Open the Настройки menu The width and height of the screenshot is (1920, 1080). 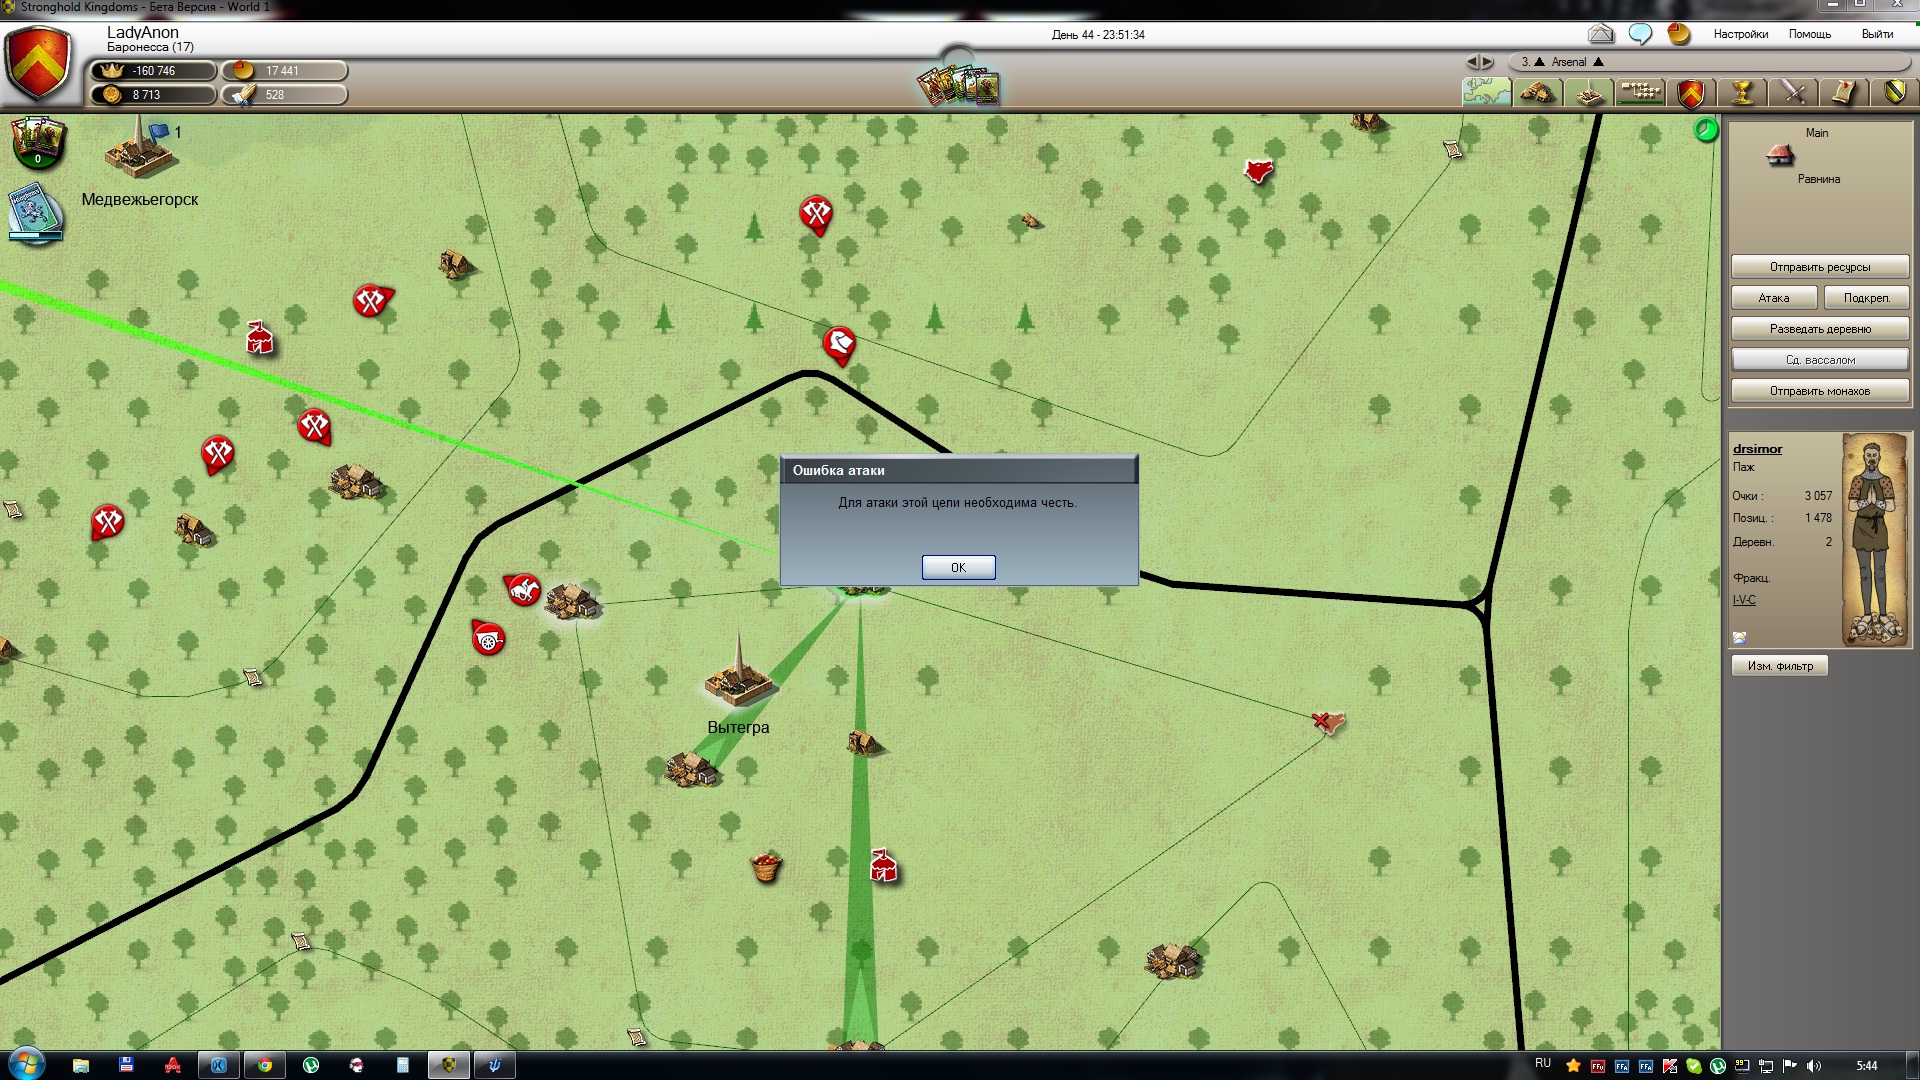click(1740, 34)
